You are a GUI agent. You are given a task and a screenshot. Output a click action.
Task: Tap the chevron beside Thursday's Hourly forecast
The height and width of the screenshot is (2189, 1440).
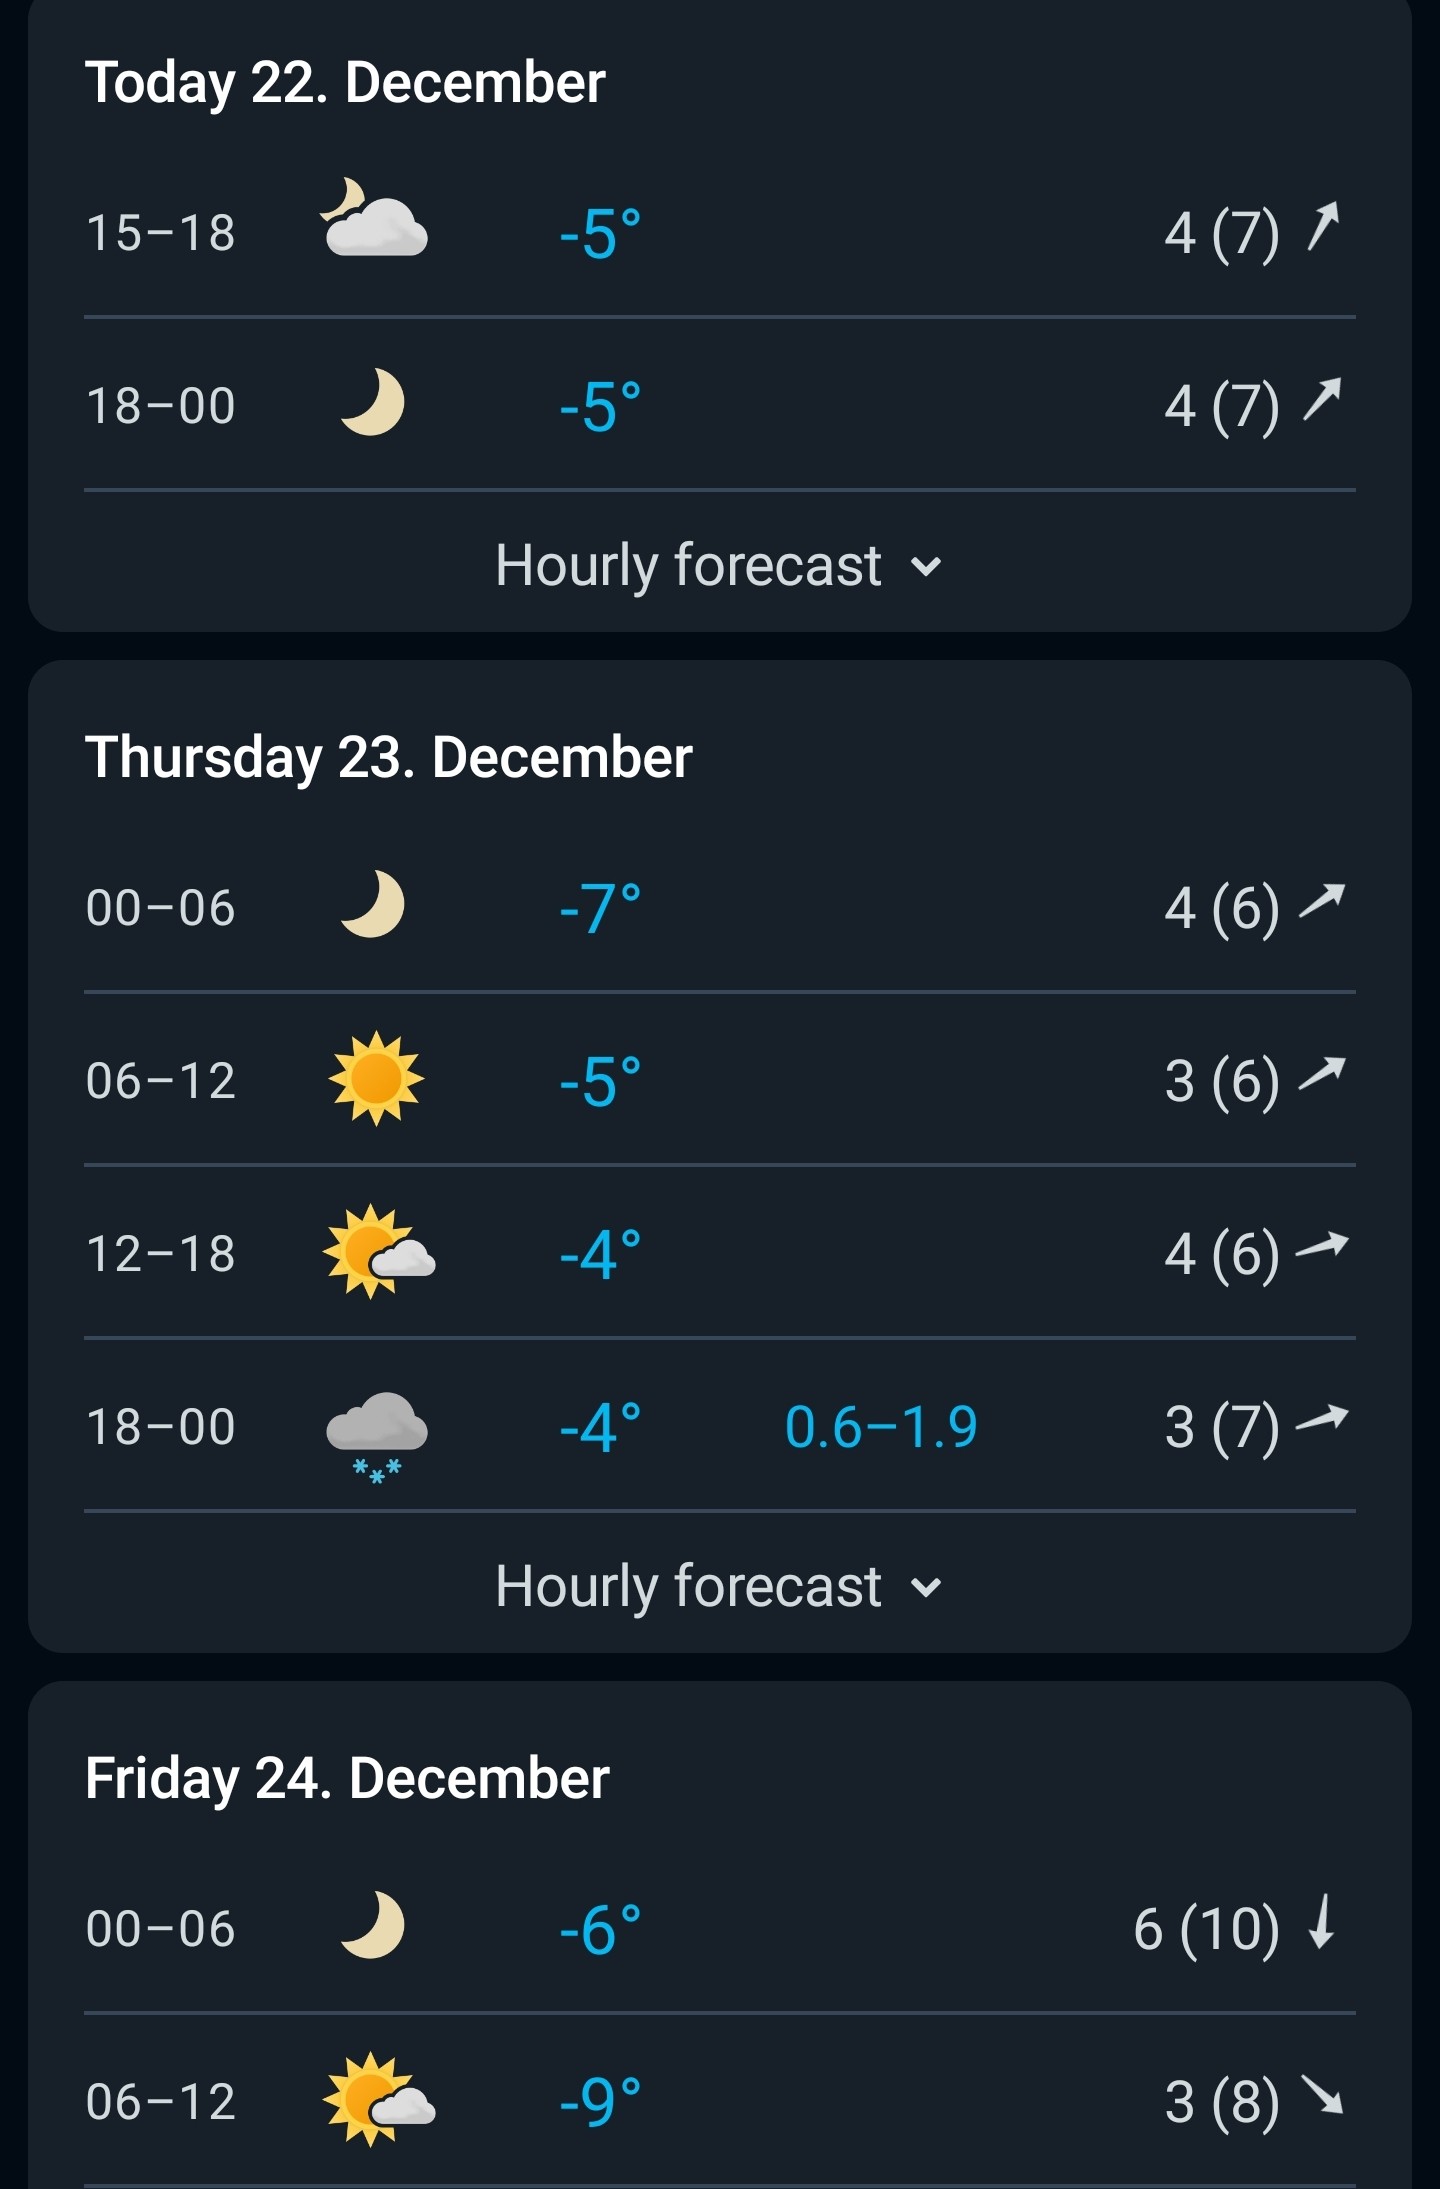927,1588
